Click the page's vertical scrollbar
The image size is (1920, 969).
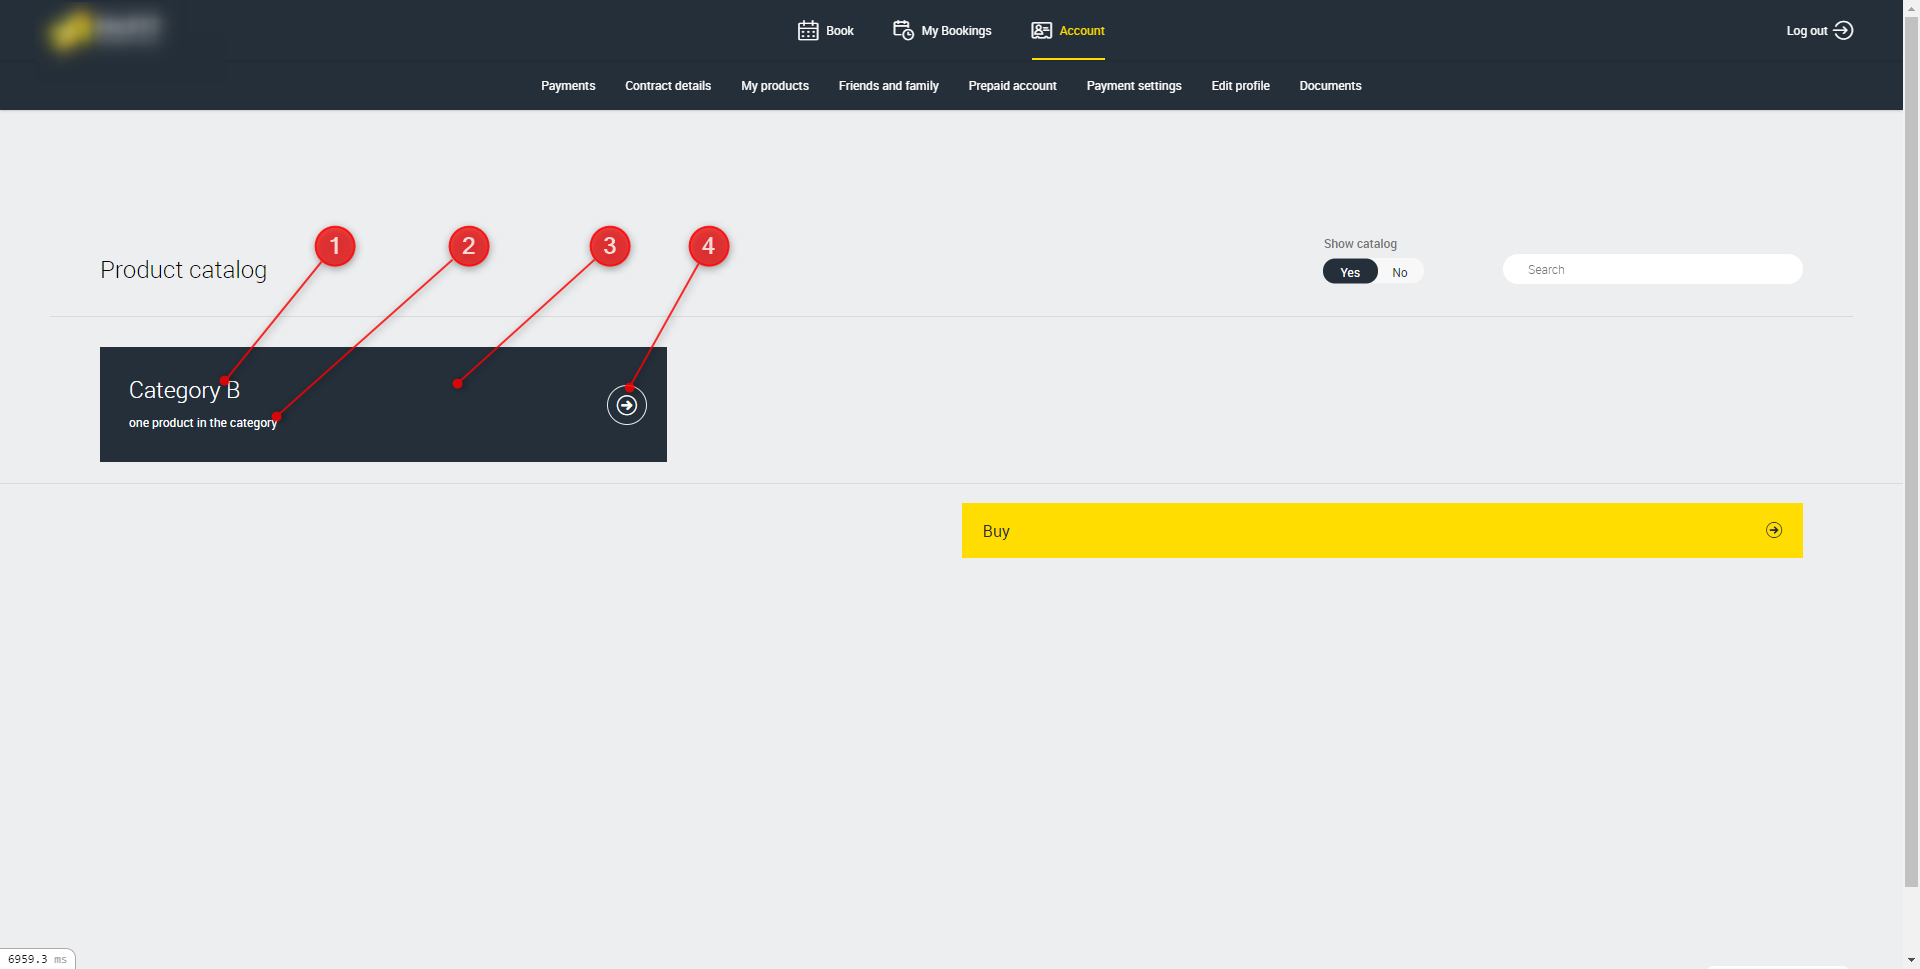(x=1911, y=450)
